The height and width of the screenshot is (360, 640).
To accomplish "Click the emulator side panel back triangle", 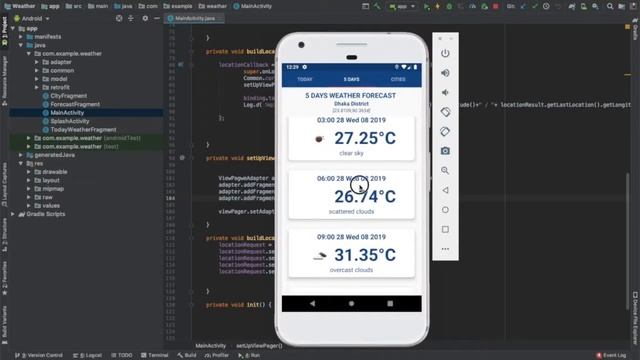I will pos(445,190).
